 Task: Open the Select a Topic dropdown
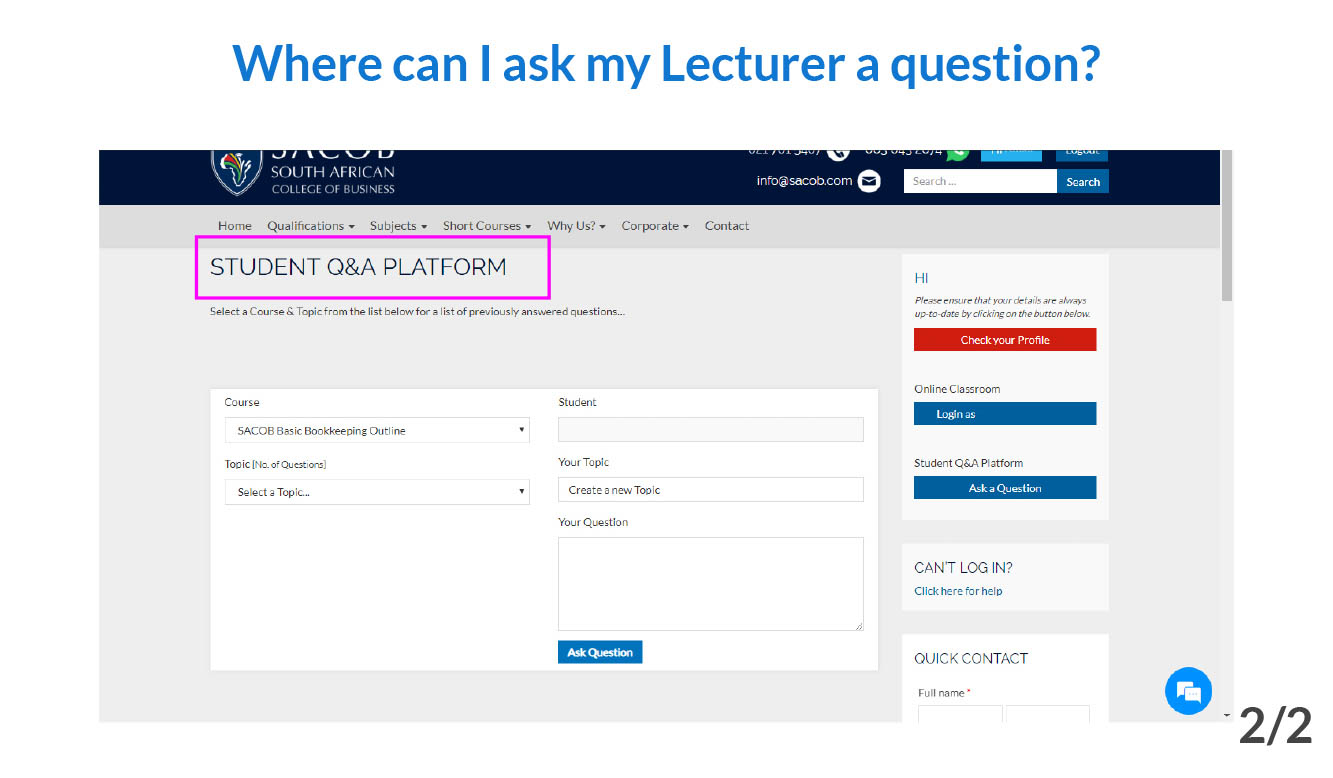[377, 492]
